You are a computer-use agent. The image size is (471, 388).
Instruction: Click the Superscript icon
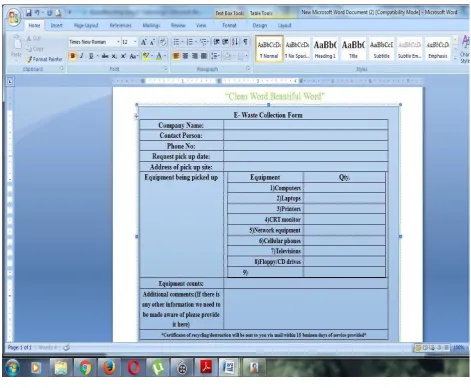click(x=123, y=56)
